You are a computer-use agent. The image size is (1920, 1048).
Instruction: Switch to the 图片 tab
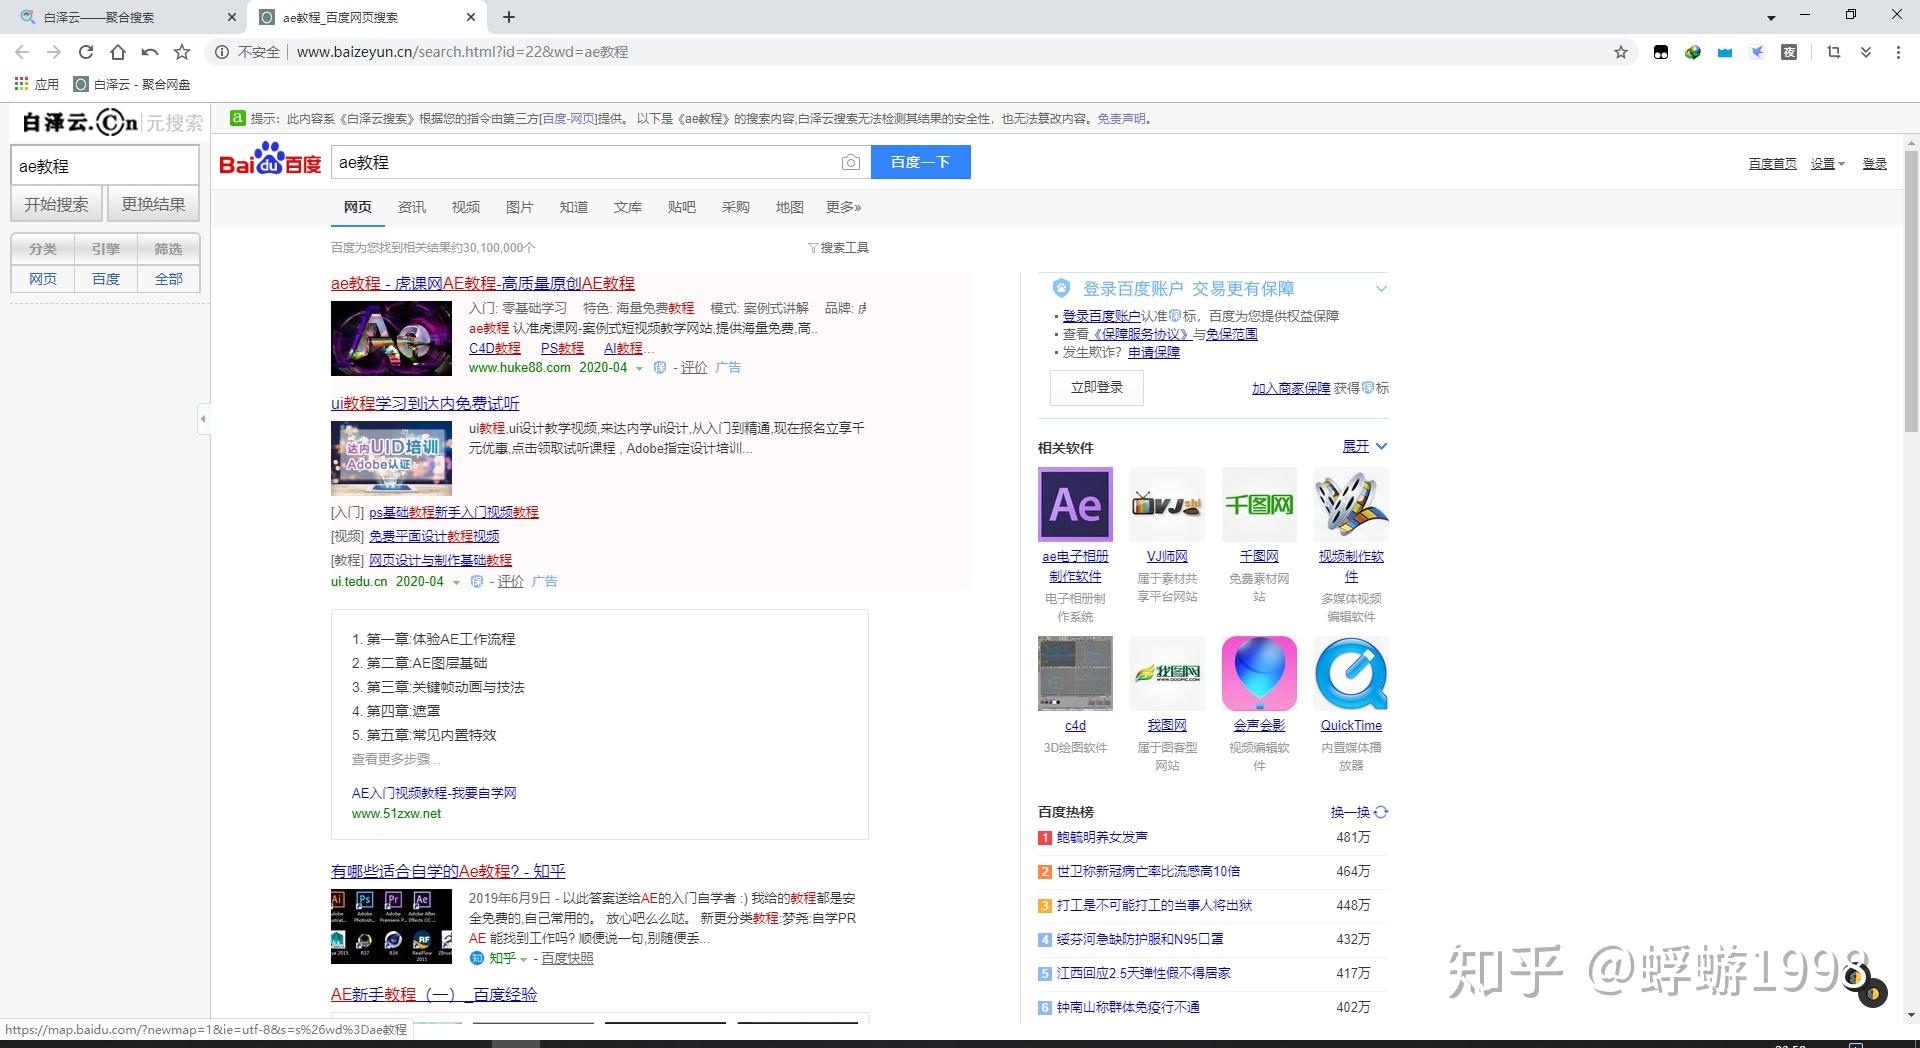point(519,207)
